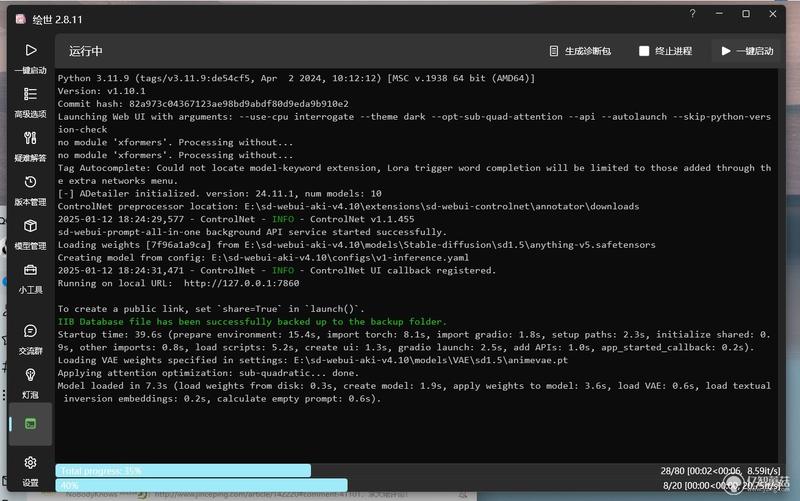Click the 'ControlNet UI callback registered' line
The width and height of the screenshot is (800, 501).
[277, 270]
